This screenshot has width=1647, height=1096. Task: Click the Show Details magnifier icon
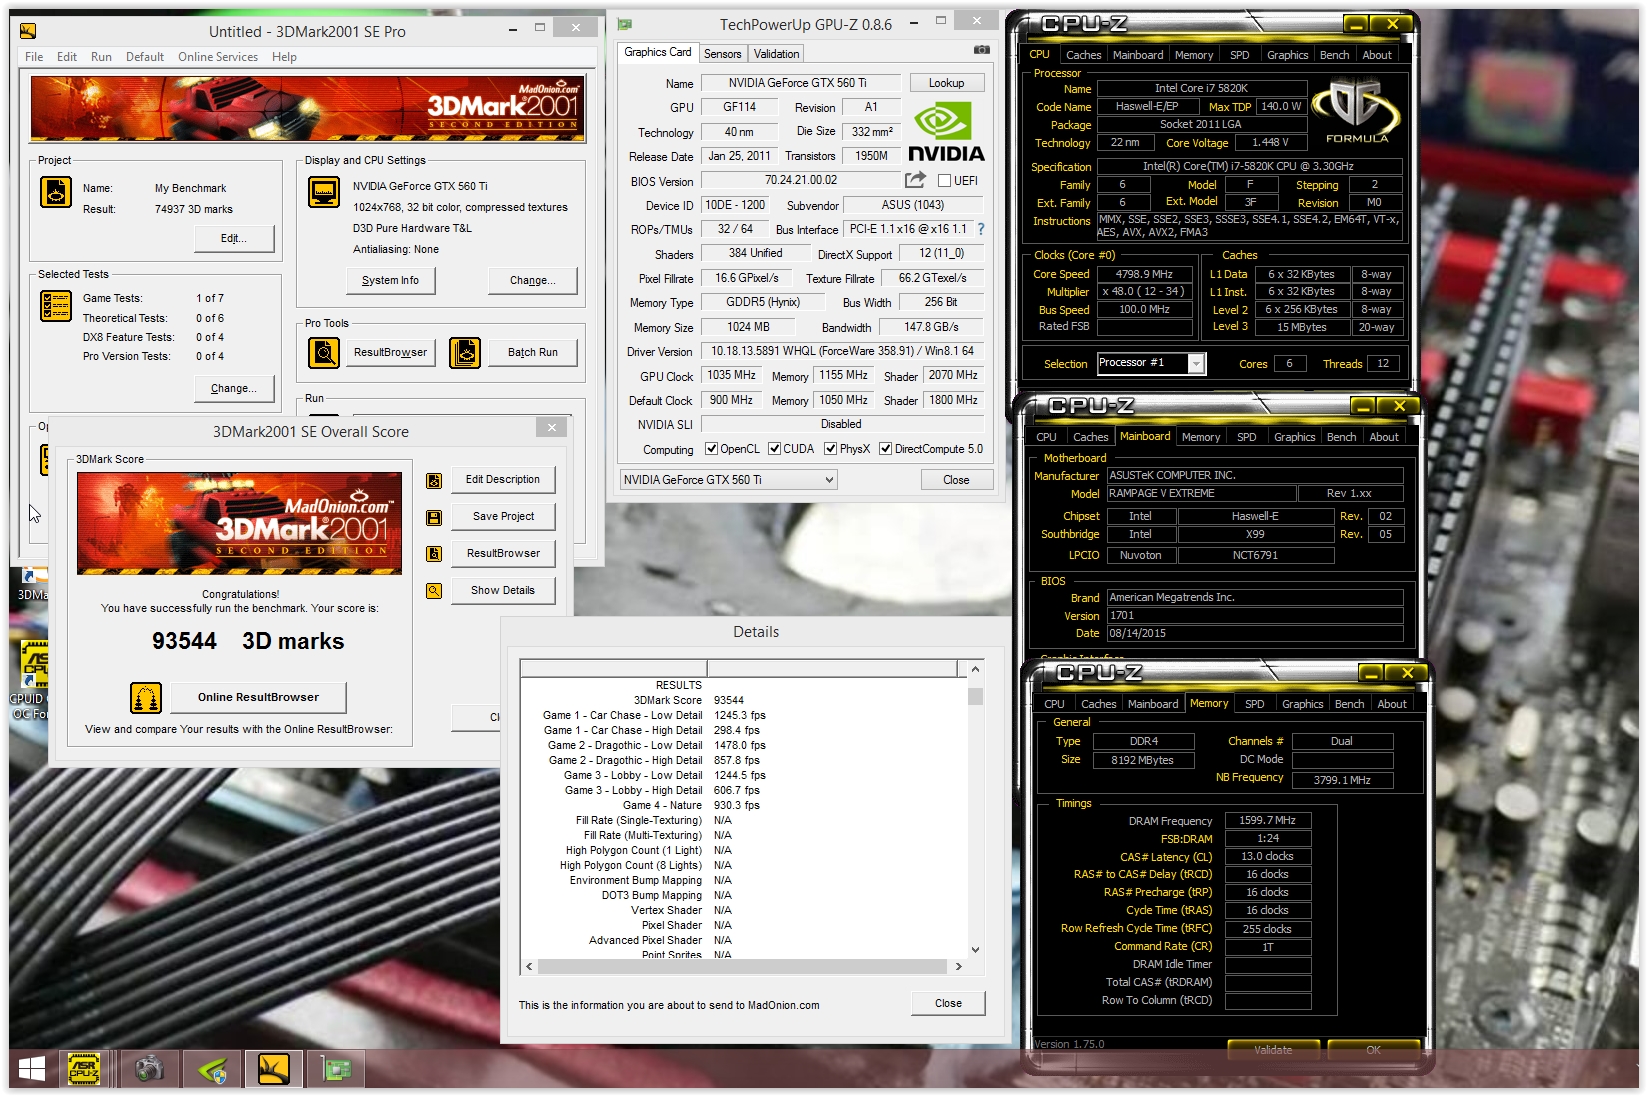(434, 591)
